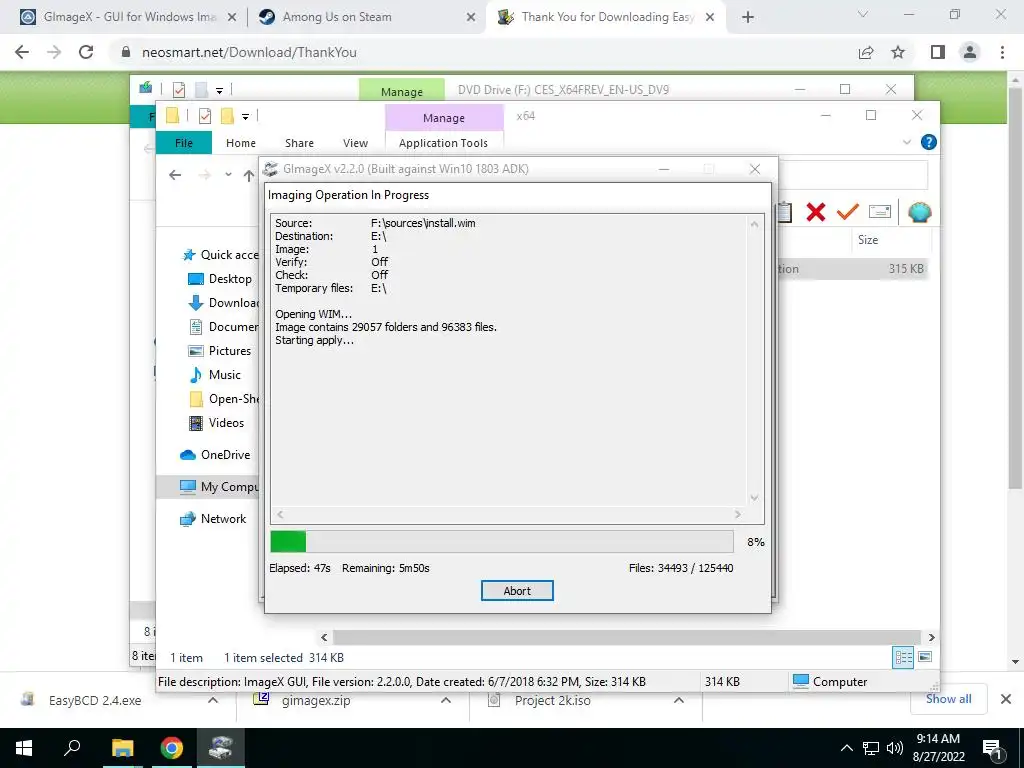Open Explorer recent locations dropdown
This screenshot has height=768, width=1024.
click(x=228, y=175)
